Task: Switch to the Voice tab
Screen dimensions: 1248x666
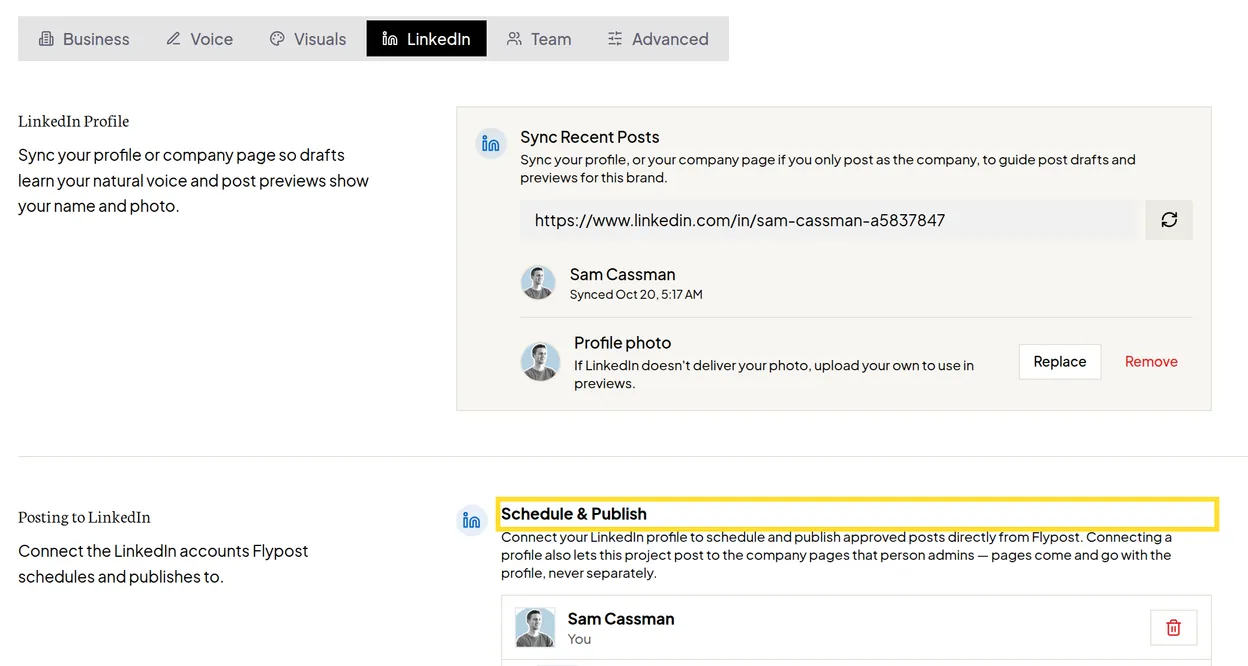Action: [x=199, y=39]
